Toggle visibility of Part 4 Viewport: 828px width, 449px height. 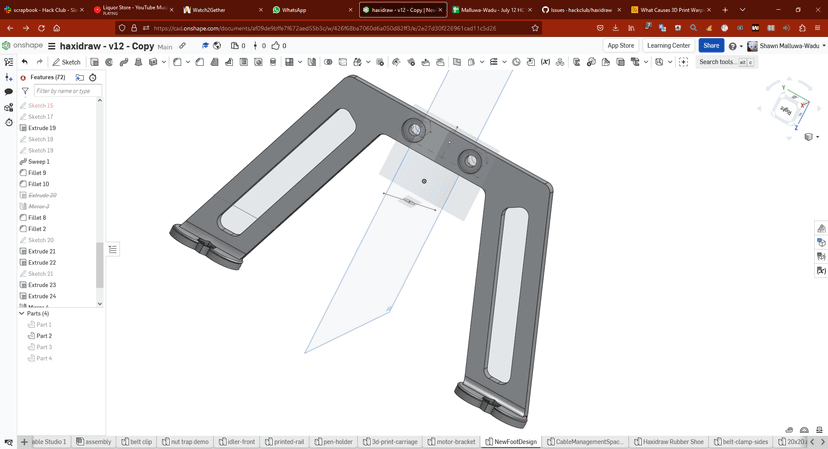pos(31,358)
